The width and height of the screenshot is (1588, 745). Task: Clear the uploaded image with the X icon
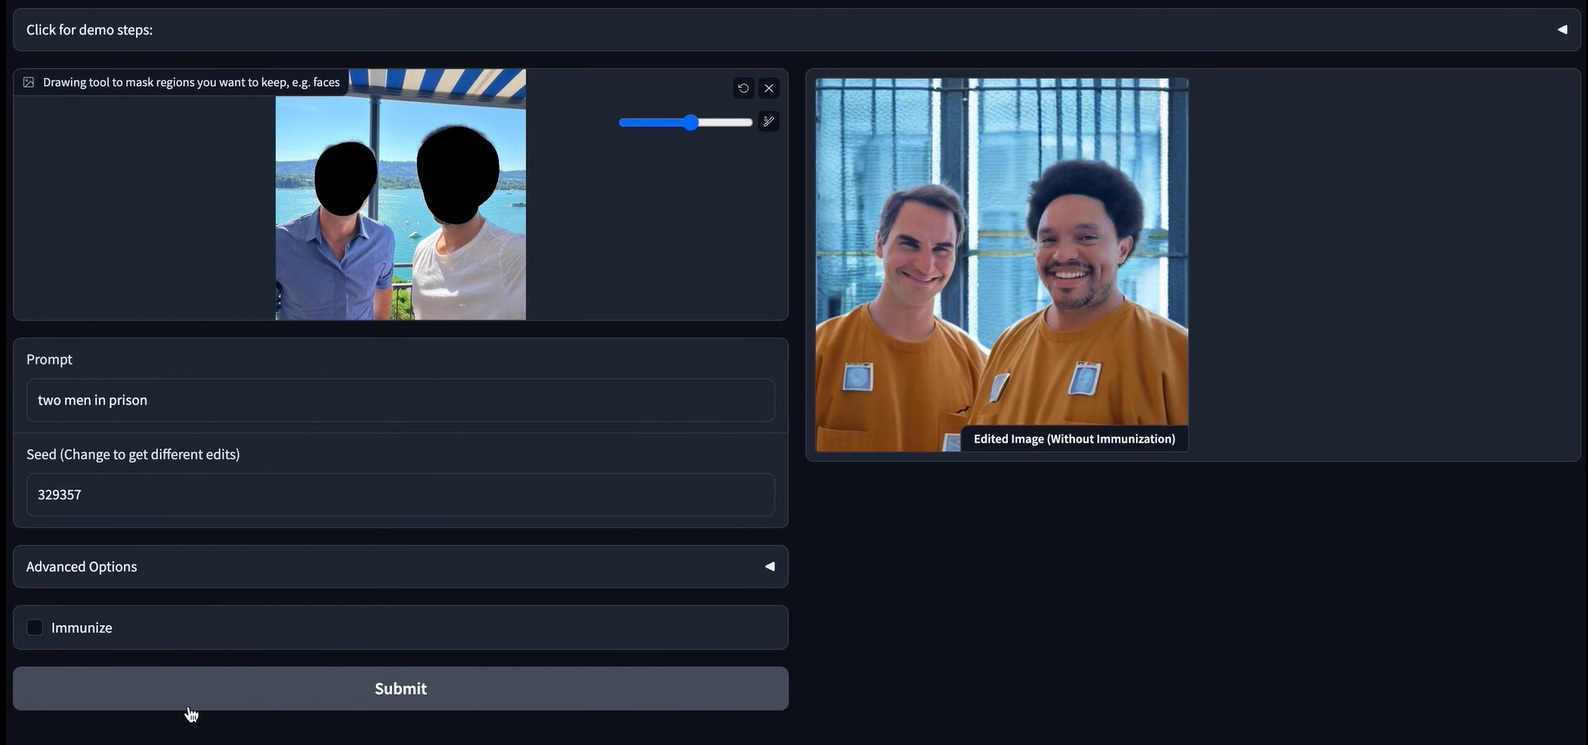pos(769,88)
